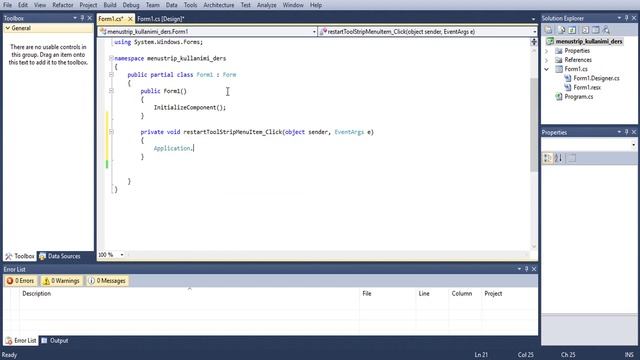
Task: Click Show All Files icon in Solution Explorer
Action: point(561,30)
